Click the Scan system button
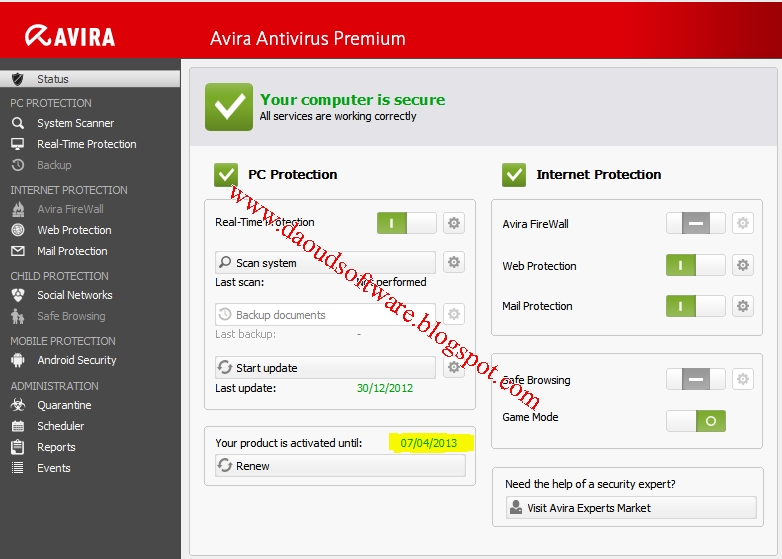This screenshot has width=782, height=559. (325, 262)
